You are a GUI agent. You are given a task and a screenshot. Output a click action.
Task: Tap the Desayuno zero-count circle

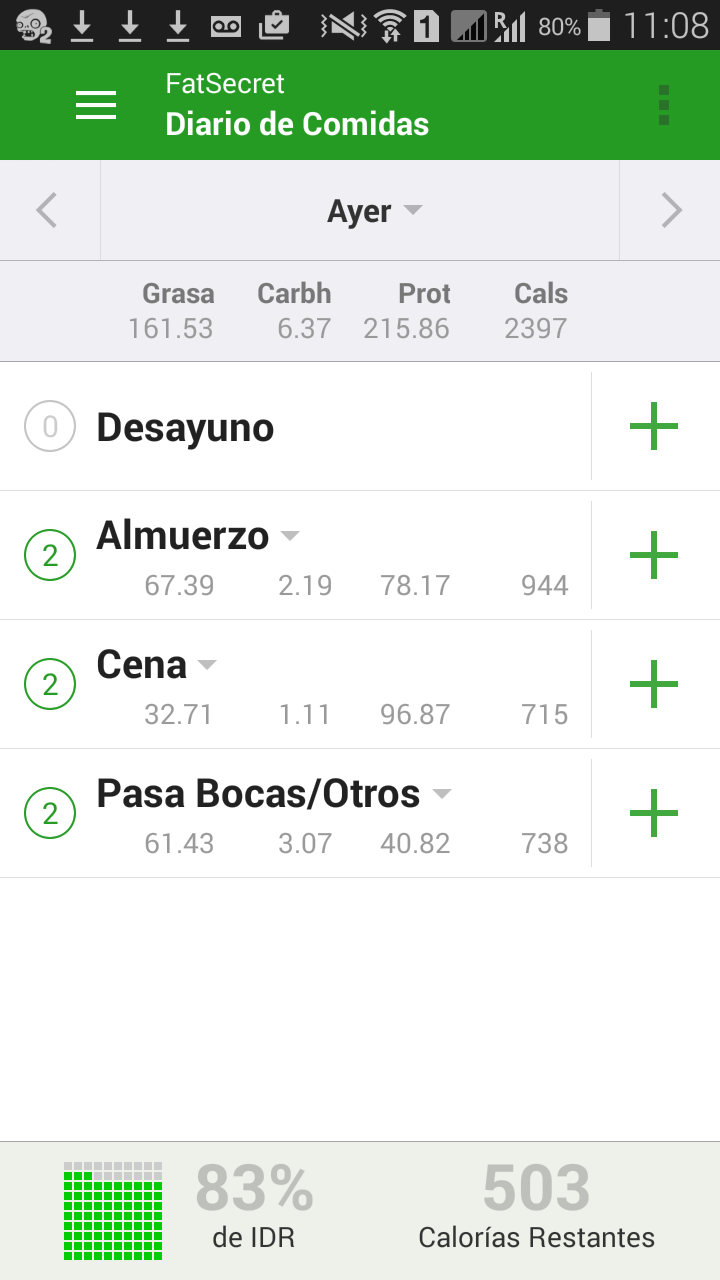click(50, 427)
